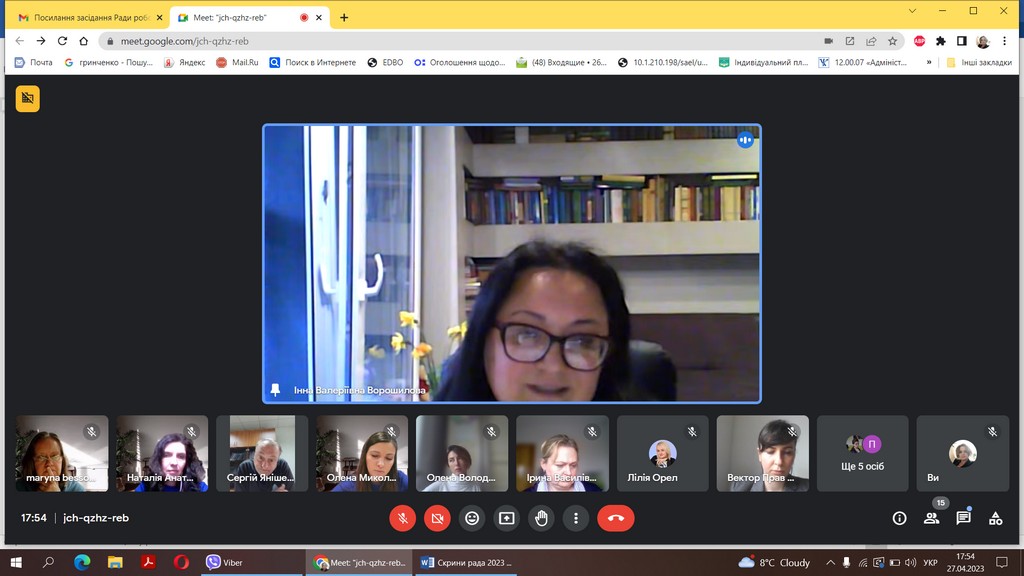Unpin Інна Валеріївна Ворошилова's pinned video
Viewport: 1024px width, 576px height.
coord(276,389)
